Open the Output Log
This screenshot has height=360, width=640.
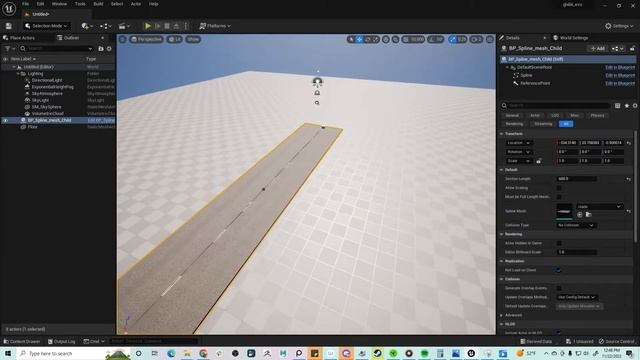[x=61, y=341]
